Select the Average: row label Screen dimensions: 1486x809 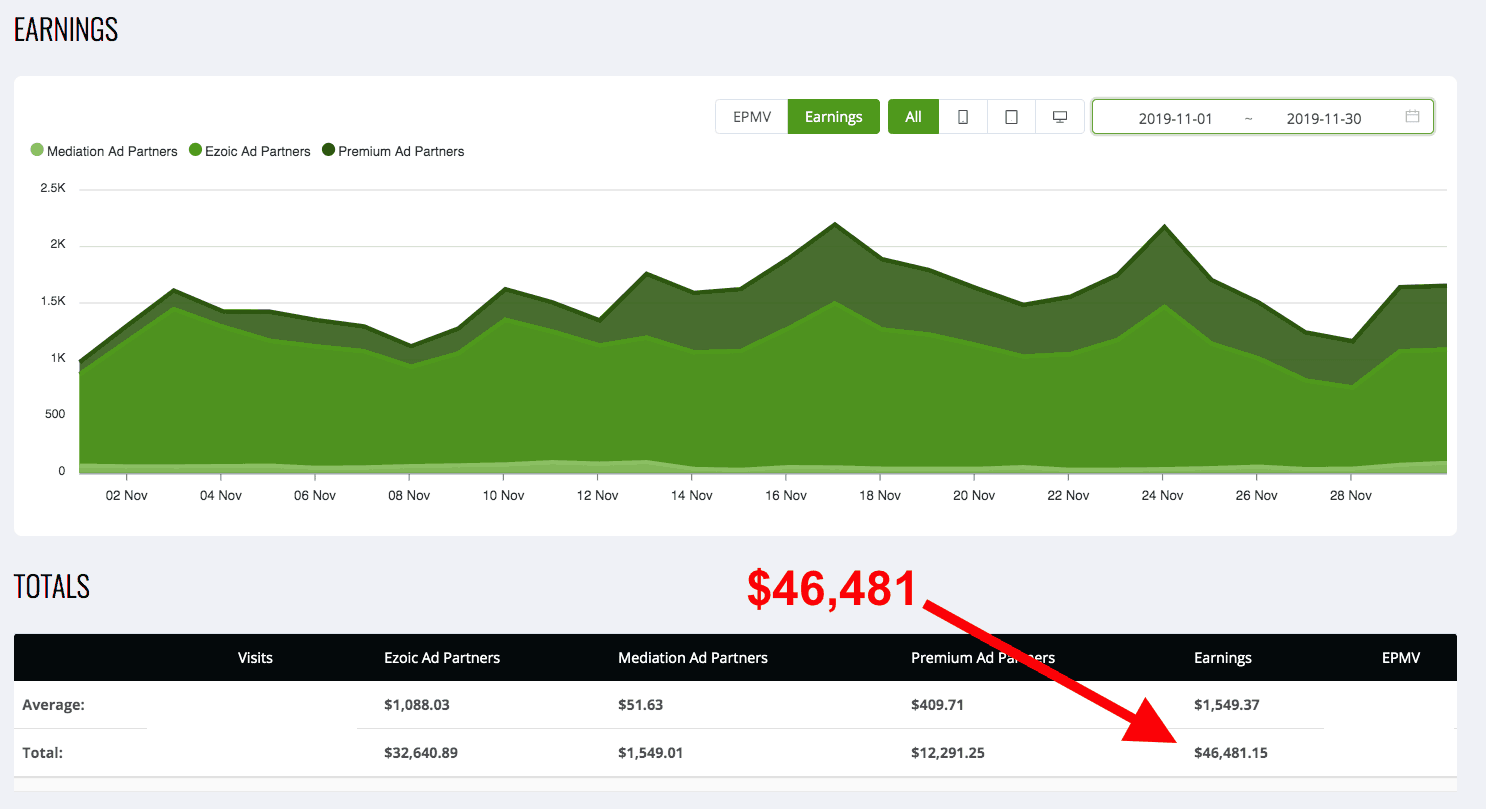[x=53, y=705]
